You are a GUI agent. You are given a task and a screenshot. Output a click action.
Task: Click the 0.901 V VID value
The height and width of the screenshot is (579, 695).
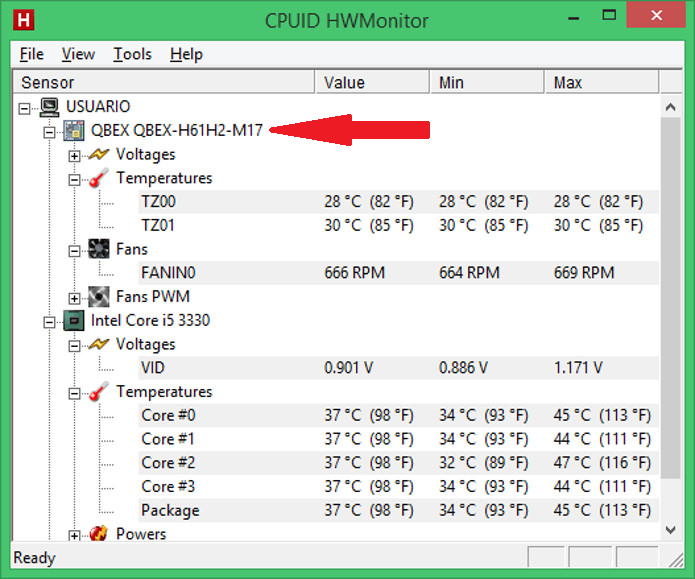(x=349, y=368)
